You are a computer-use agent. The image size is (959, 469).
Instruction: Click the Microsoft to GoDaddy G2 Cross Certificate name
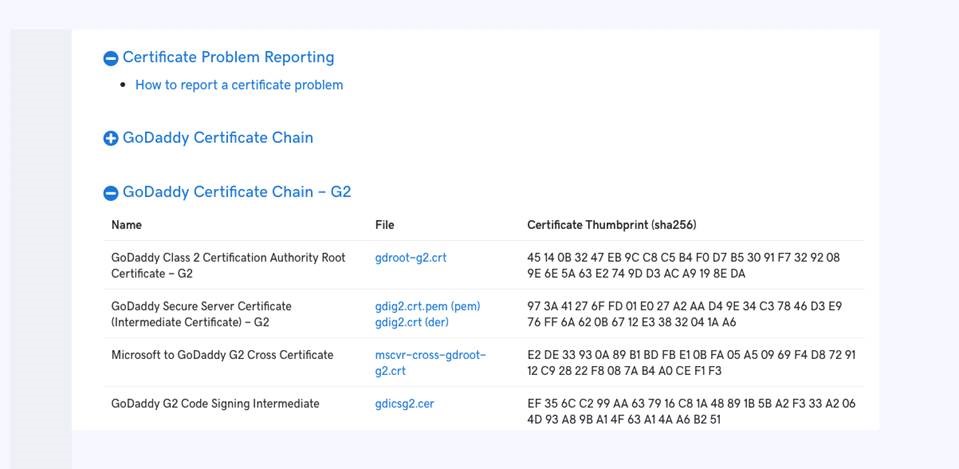222,355
